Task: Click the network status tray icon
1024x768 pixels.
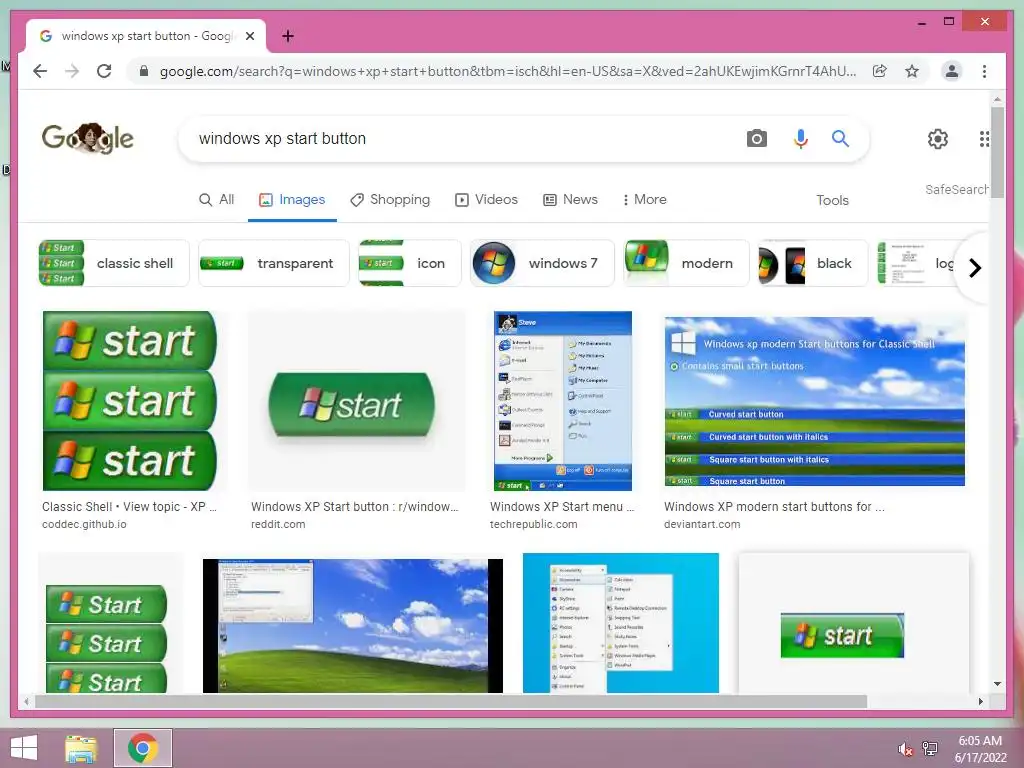Action: pyautogui.click(x=930, y=749)
